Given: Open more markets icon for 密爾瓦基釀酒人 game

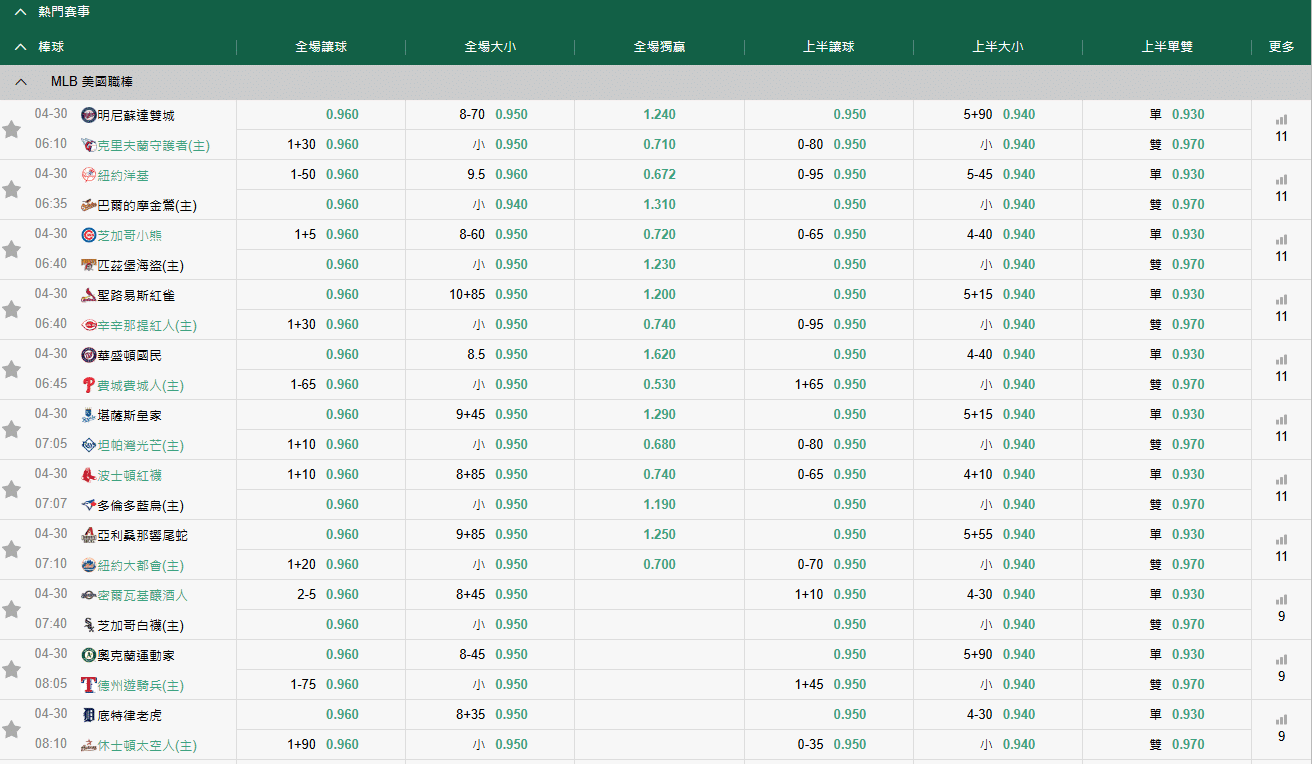Looking at the screenshot, I should (x=1281, y=600).
